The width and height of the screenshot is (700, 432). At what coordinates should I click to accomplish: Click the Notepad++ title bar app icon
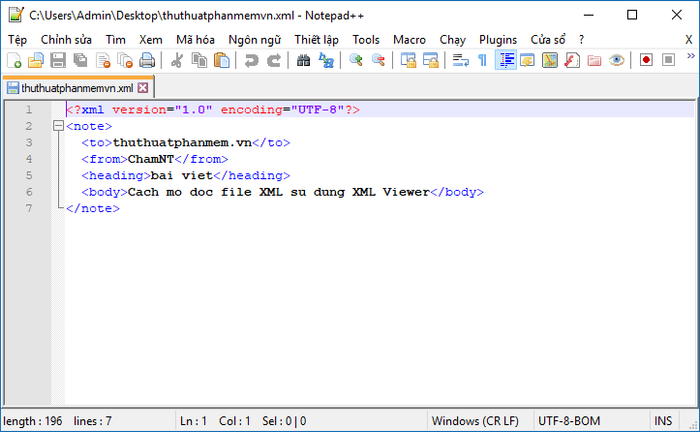16,15
